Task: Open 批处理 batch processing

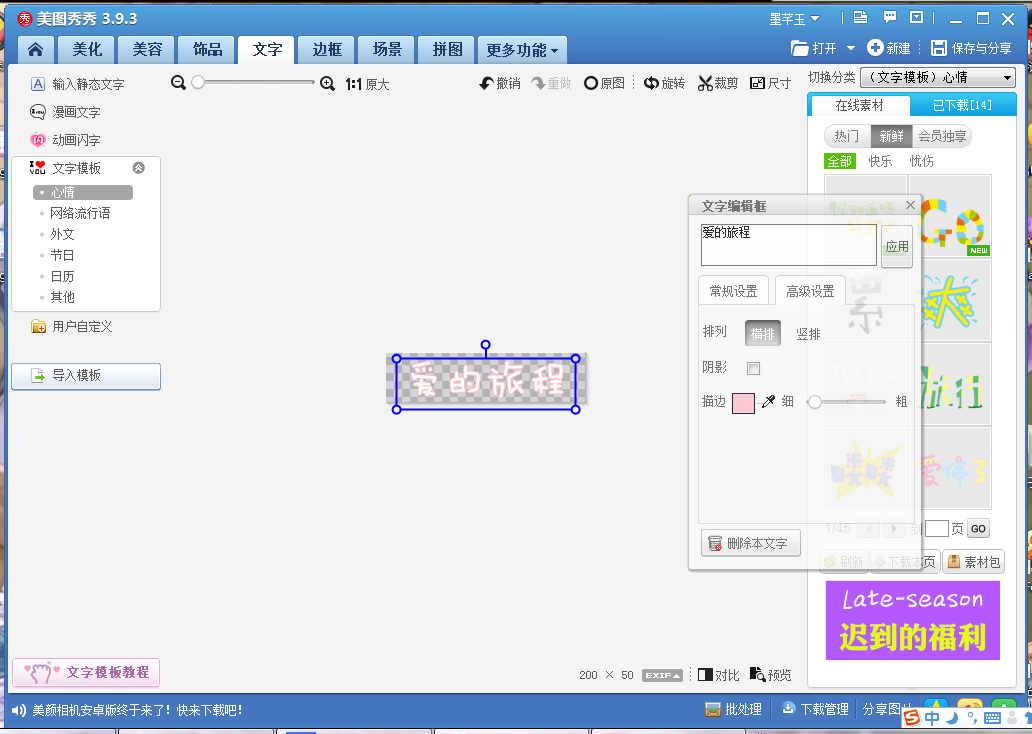Action: 733,709
